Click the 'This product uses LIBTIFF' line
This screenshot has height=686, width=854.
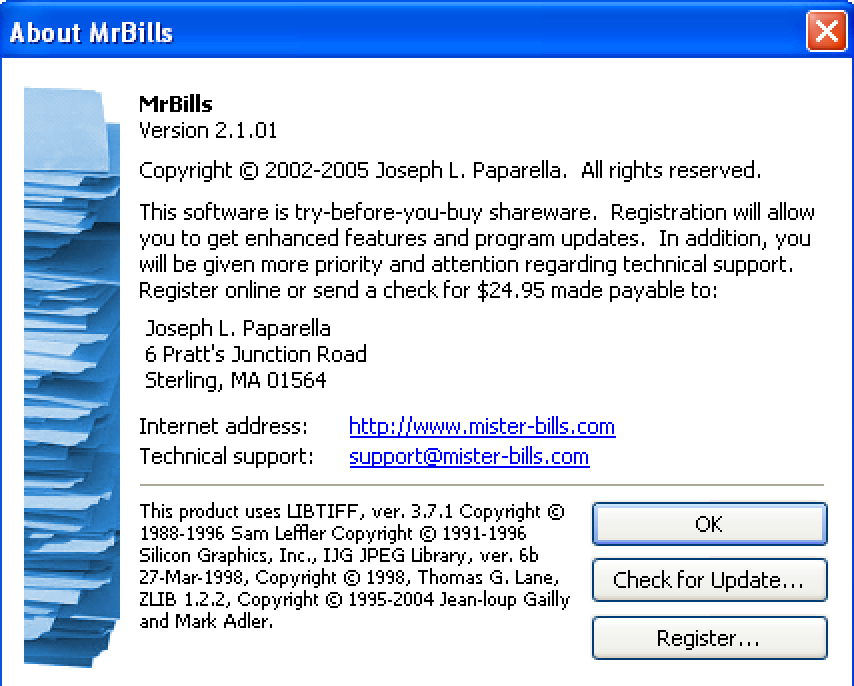coord(352,512)
